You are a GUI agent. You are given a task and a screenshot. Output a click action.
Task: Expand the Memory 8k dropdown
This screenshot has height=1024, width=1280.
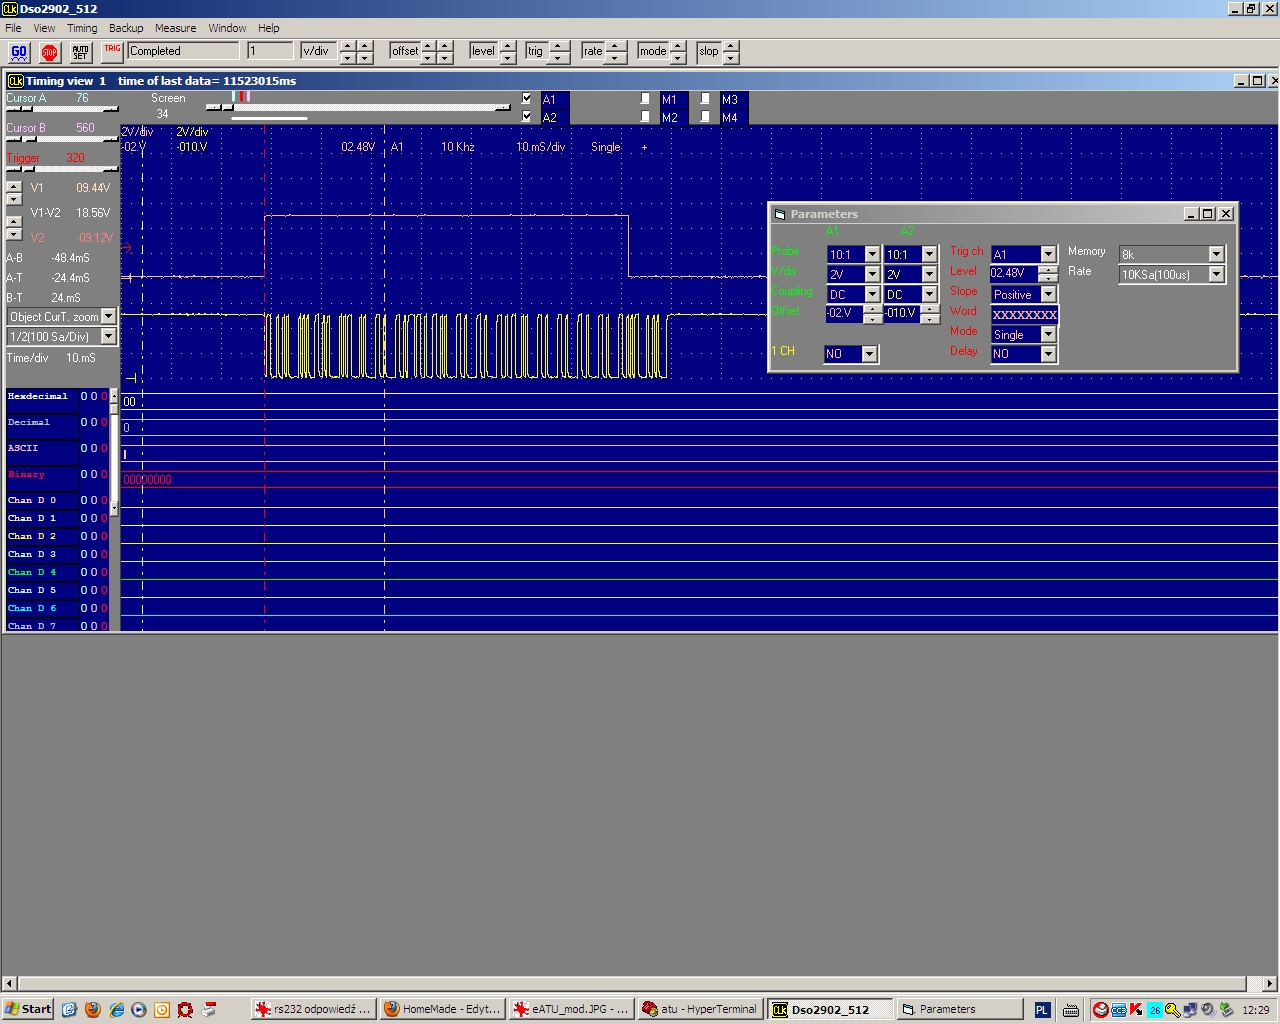pyautogui.click(x=1216, y=254)
